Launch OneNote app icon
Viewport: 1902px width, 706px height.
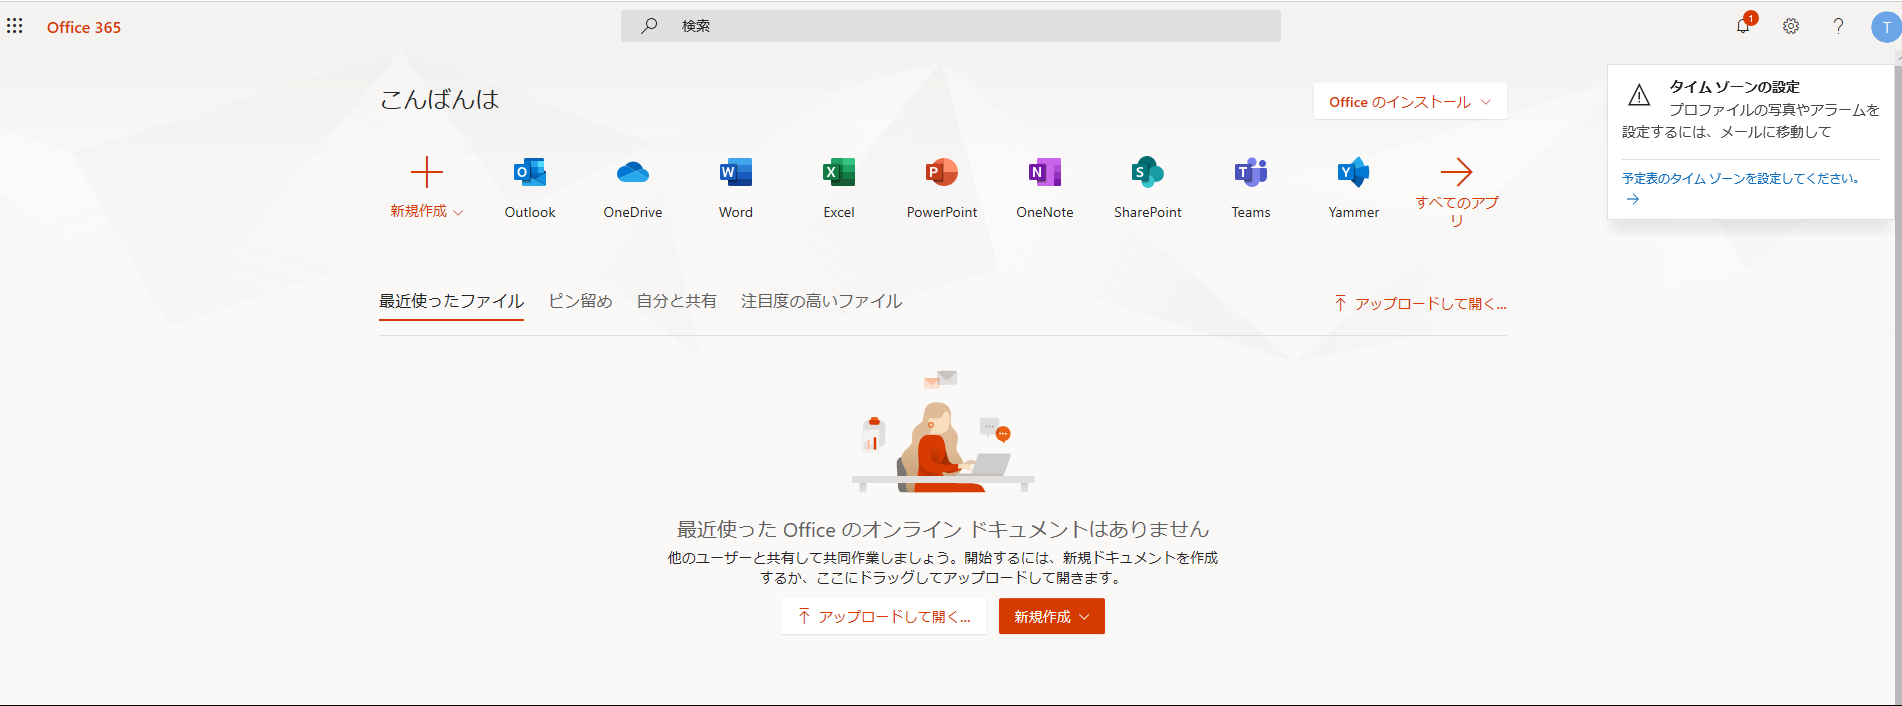coord(1045,172)
